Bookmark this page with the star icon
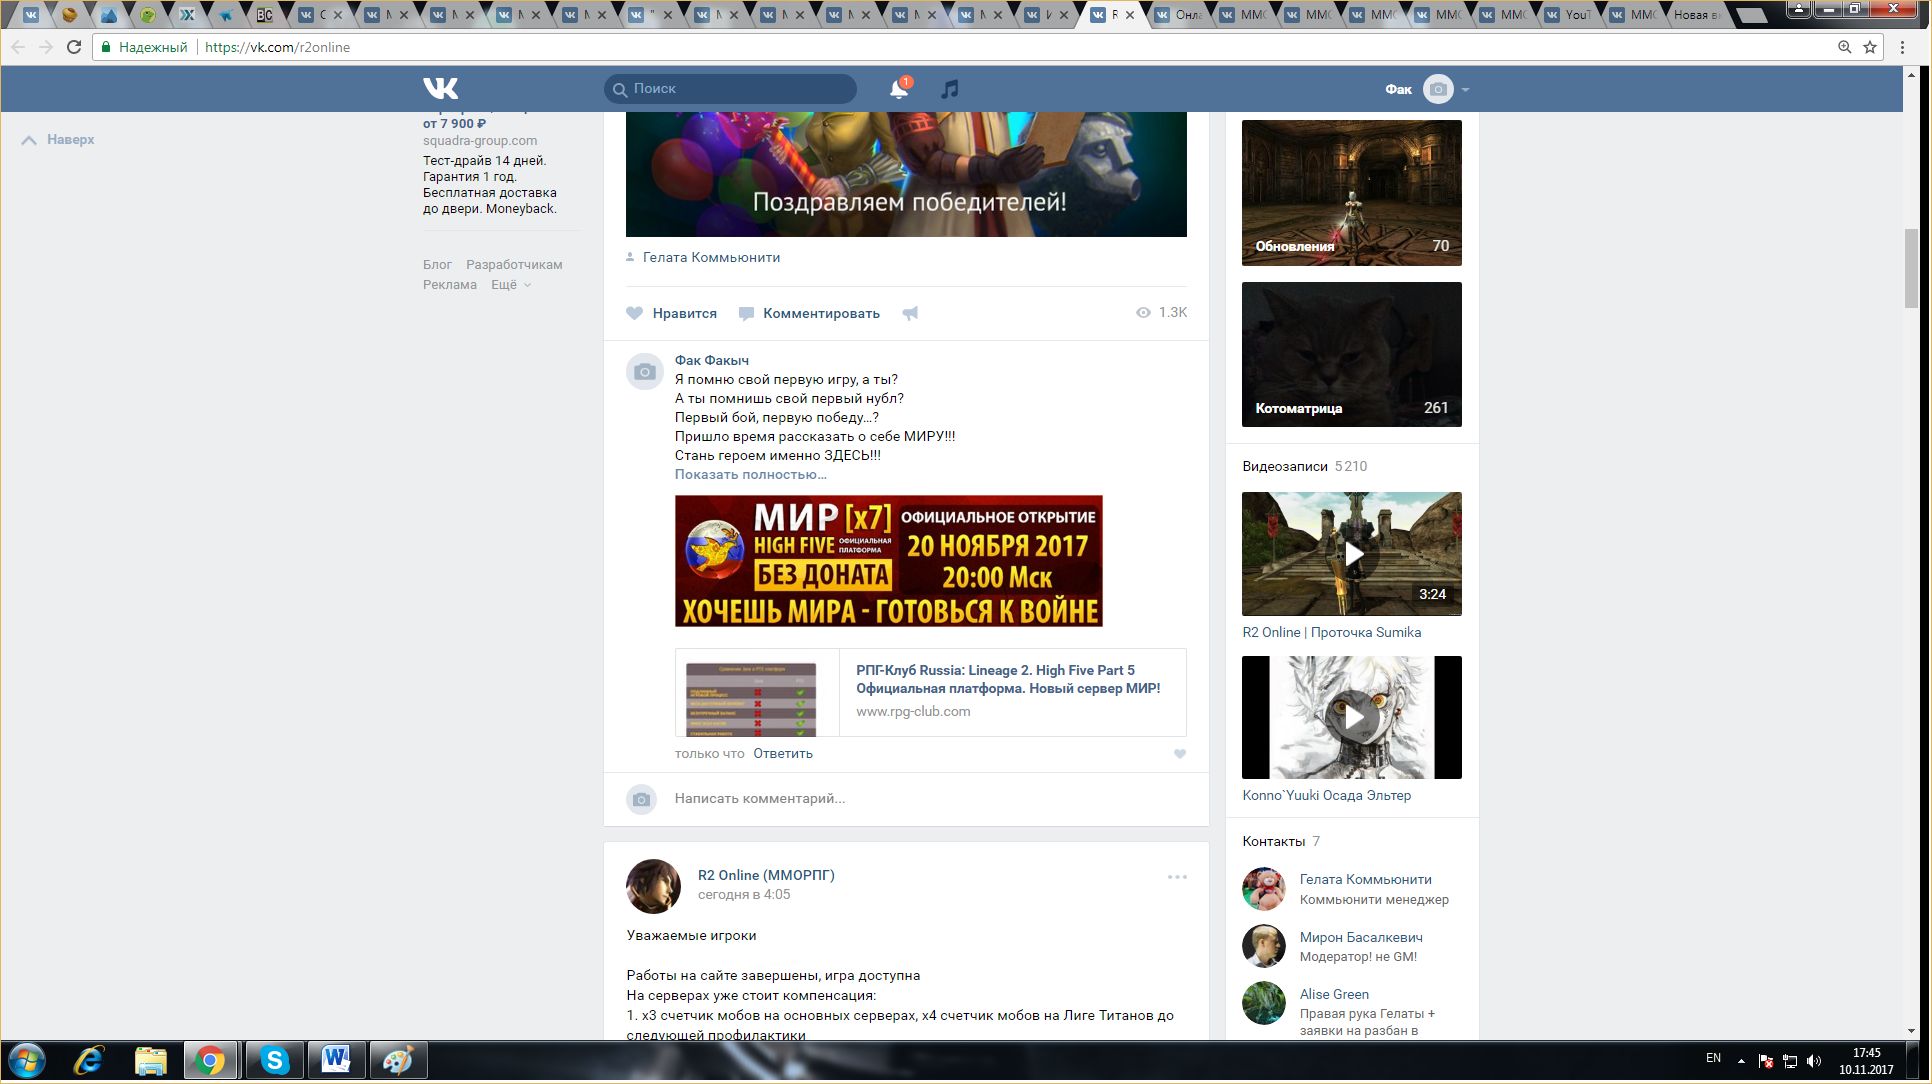The height and width of the screenshot is (1084, 1932). [x=1870, y=47]
